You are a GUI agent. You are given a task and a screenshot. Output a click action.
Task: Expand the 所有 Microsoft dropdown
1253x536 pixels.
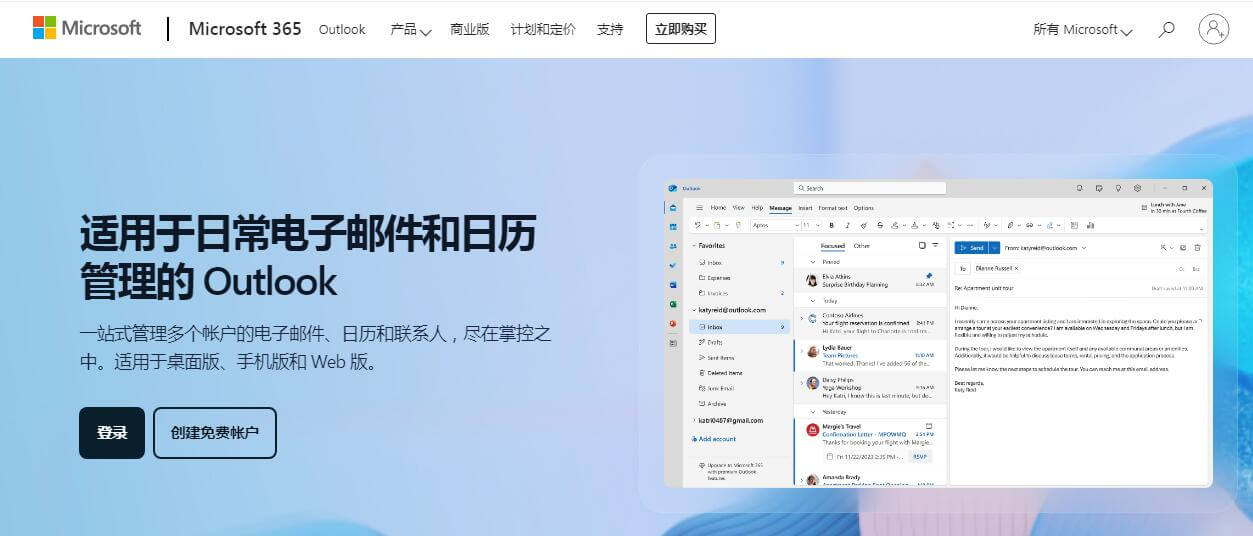1082,29
